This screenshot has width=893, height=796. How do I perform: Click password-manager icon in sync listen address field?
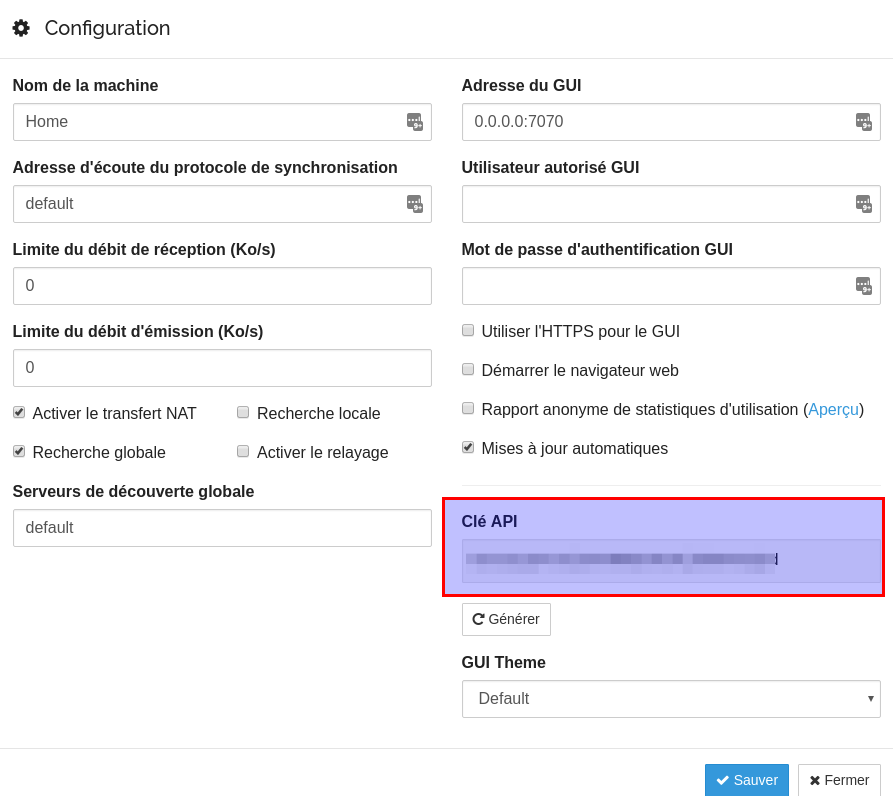coord(415,204)
